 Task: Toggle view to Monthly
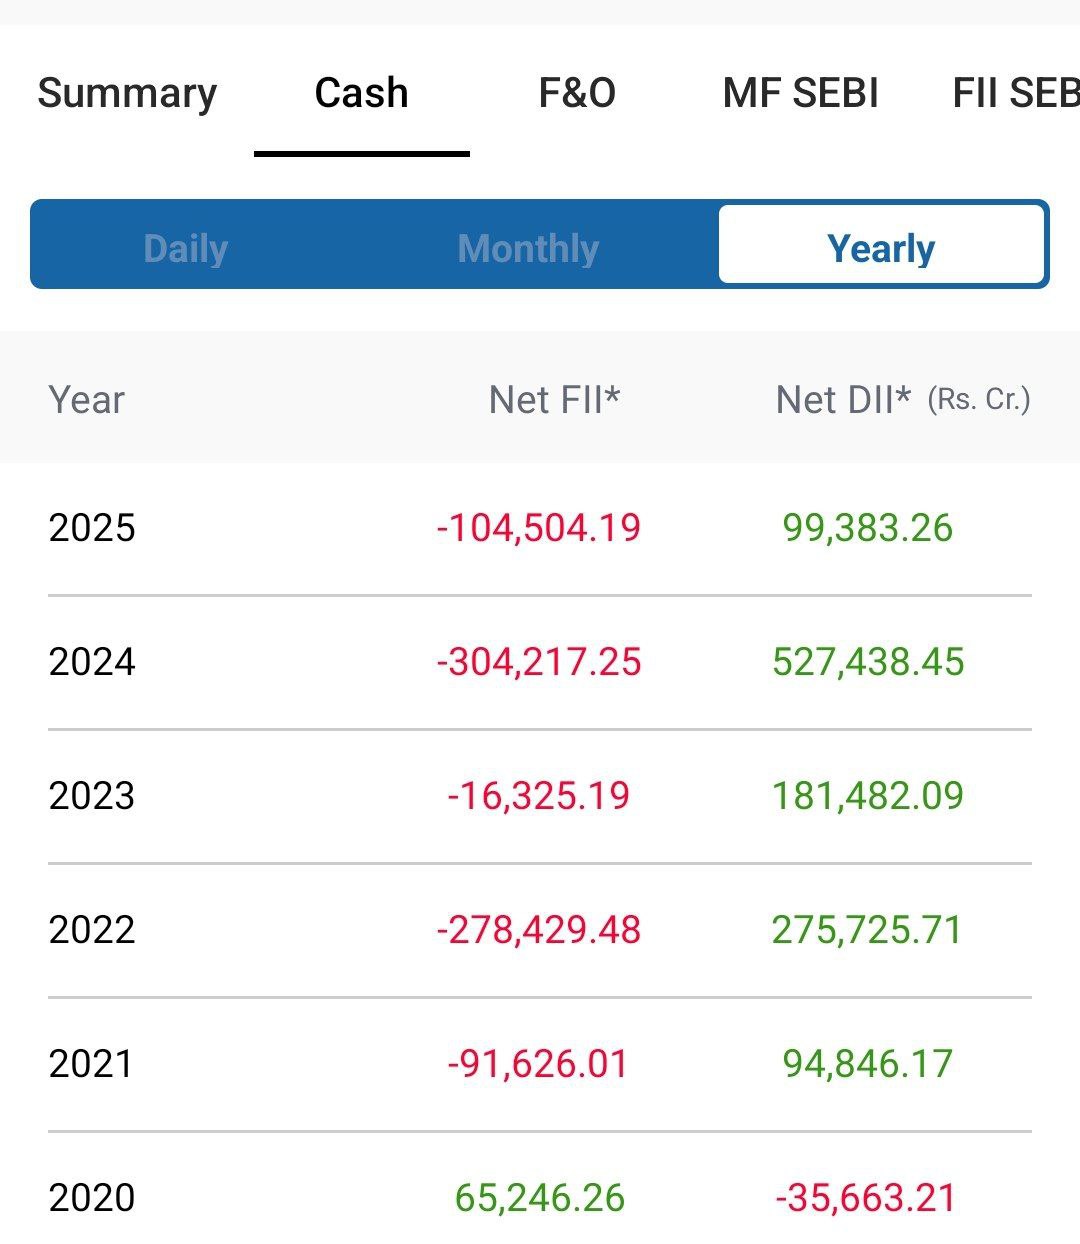click(528, 248)
